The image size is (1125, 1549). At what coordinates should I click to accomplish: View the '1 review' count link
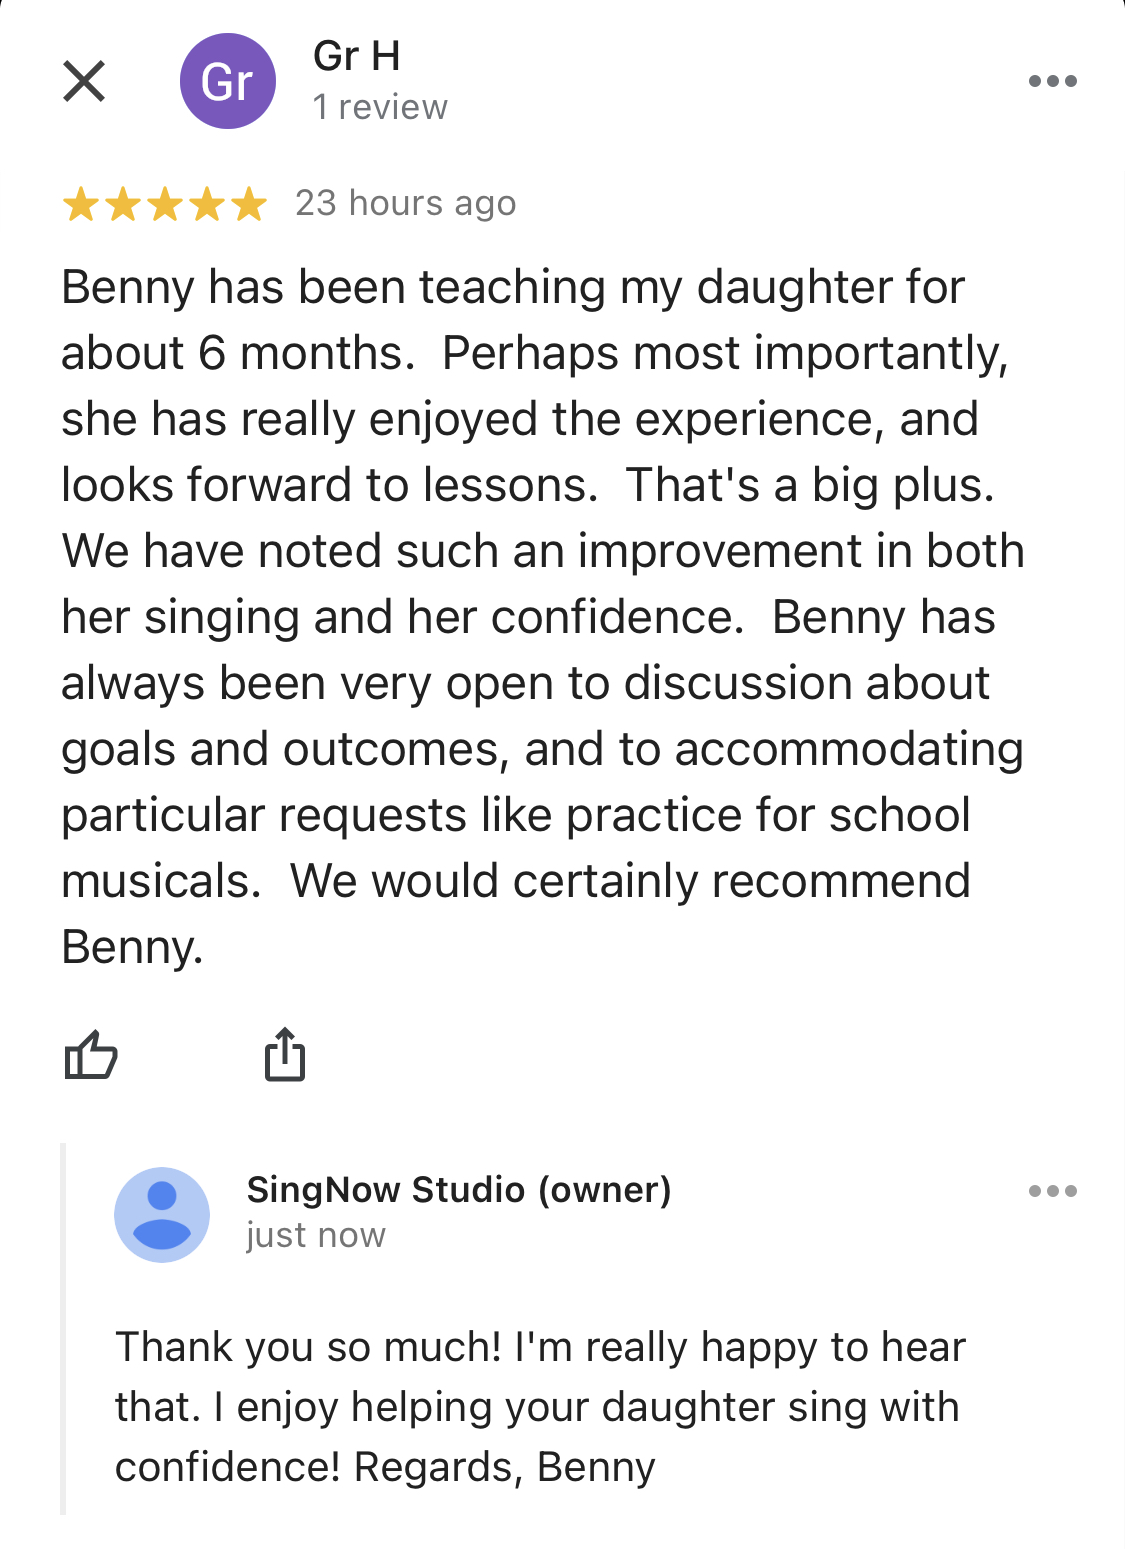click(380, 107)
